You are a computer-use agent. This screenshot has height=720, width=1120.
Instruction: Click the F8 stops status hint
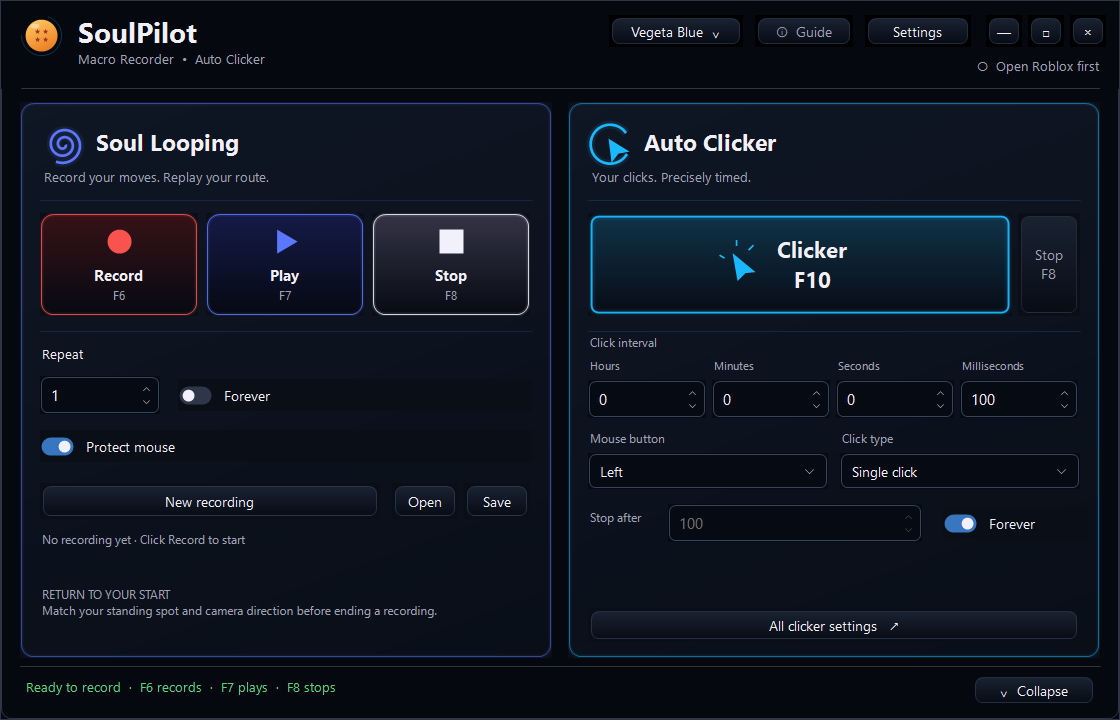click(x=311, y=688)
